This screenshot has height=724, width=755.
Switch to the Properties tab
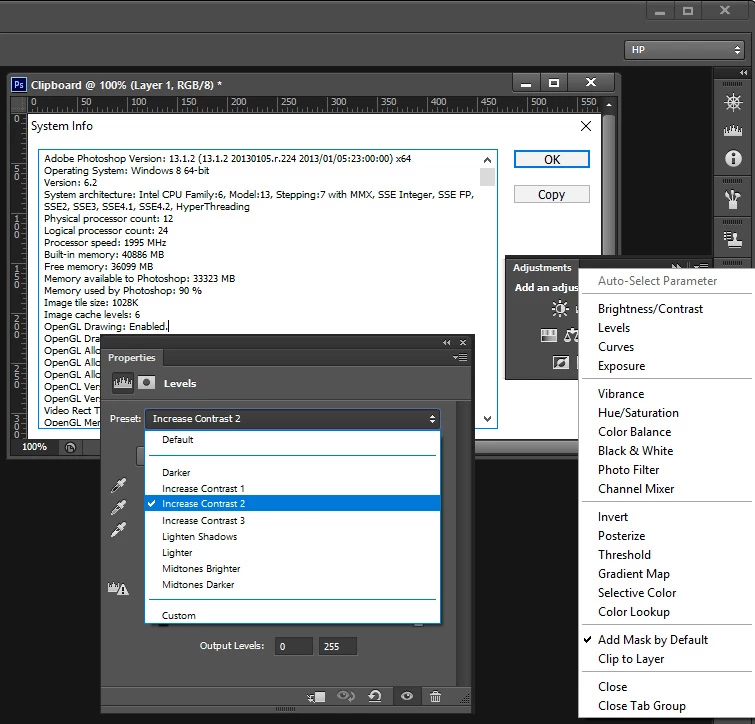click(131, 358)
